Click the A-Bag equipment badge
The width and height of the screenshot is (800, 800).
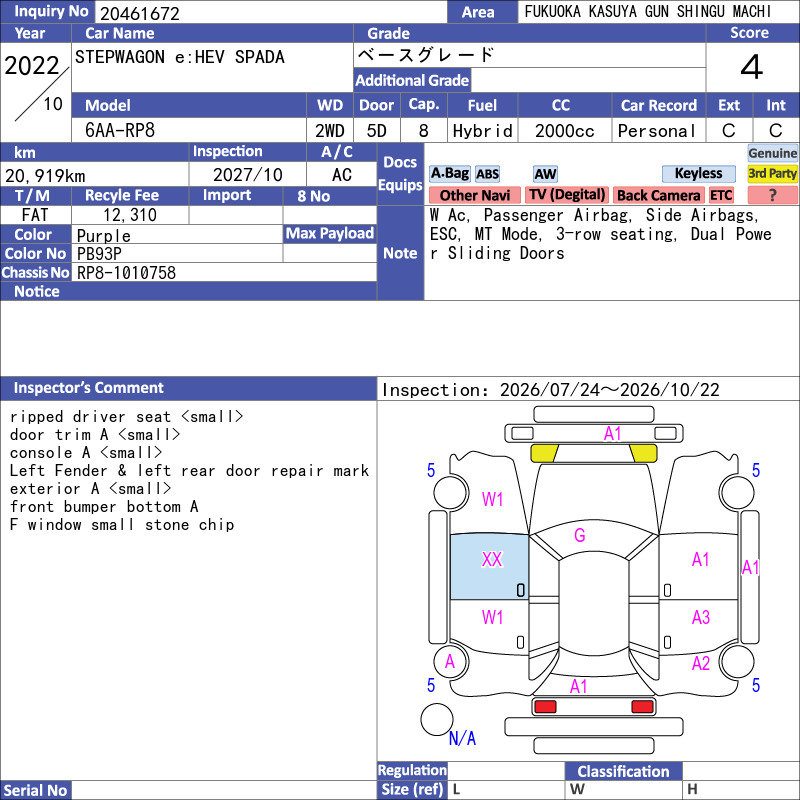[x=449, y=173]
